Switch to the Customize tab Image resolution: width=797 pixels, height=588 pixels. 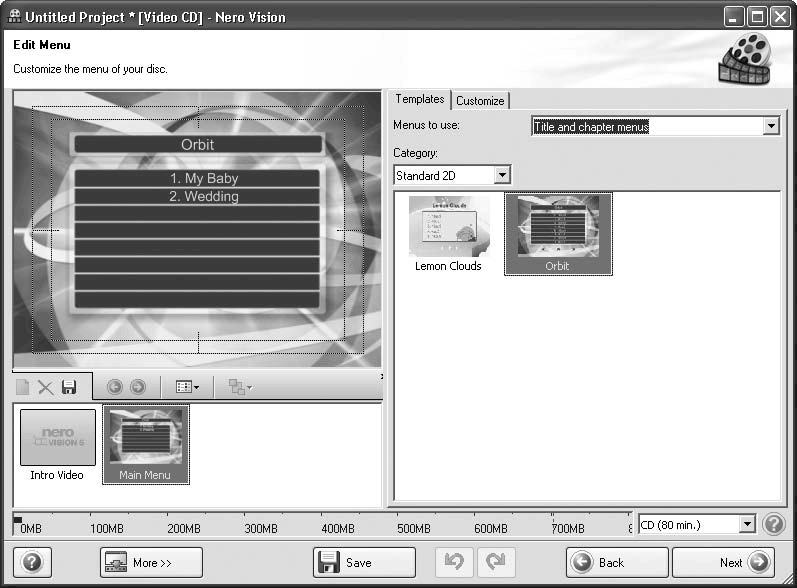[480, 101]
